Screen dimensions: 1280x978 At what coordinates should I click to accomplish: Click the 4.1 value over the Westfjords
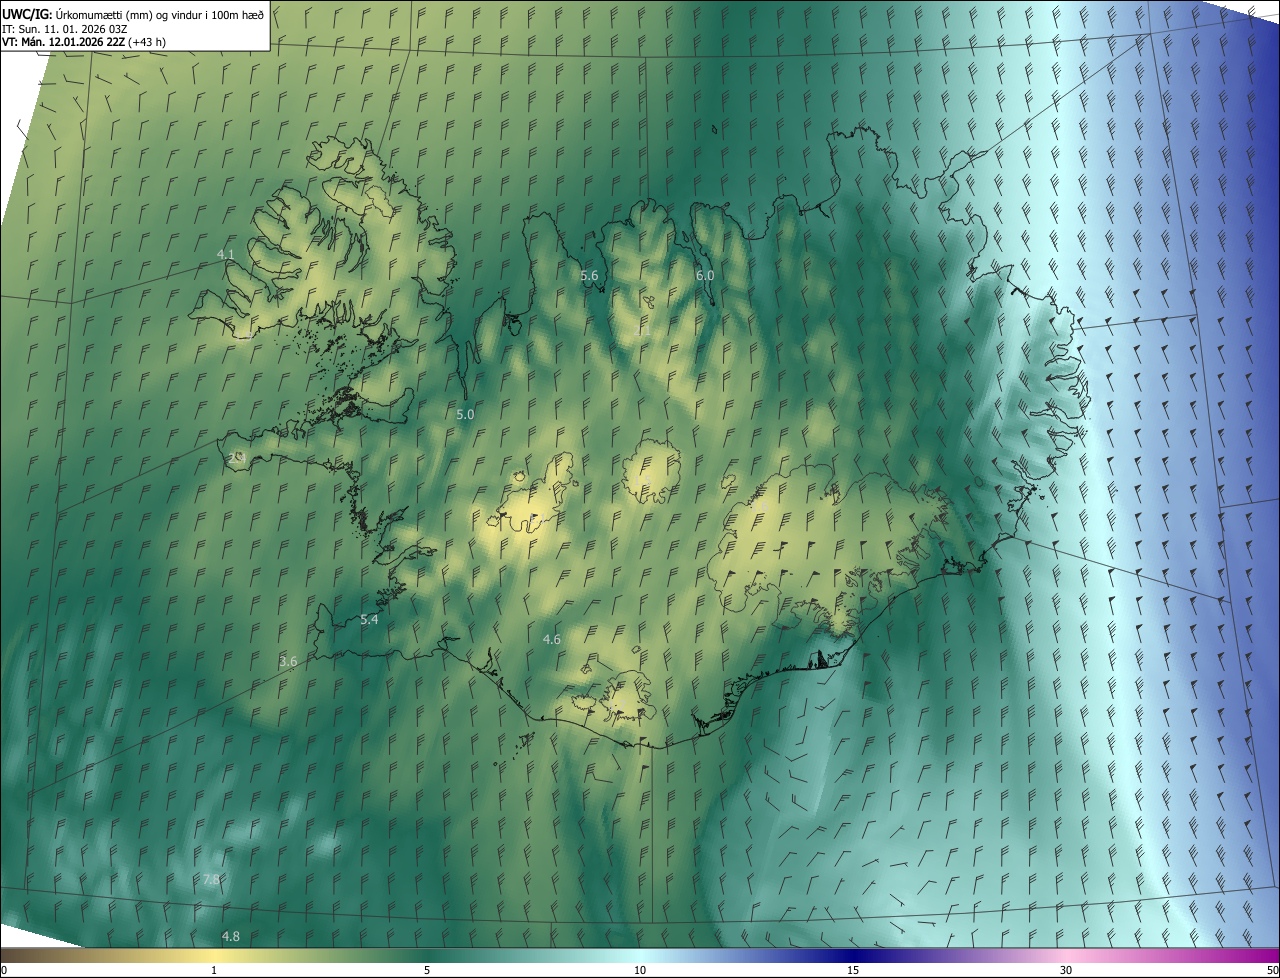[226, 255]
